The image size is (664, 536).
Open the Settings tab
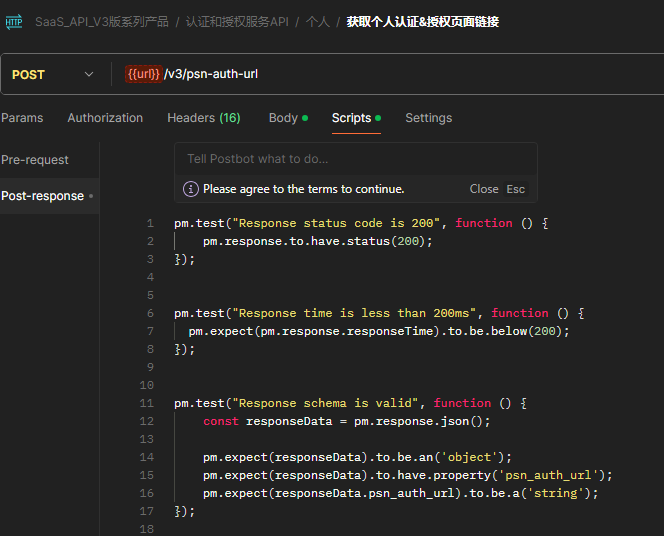(429, 118)
